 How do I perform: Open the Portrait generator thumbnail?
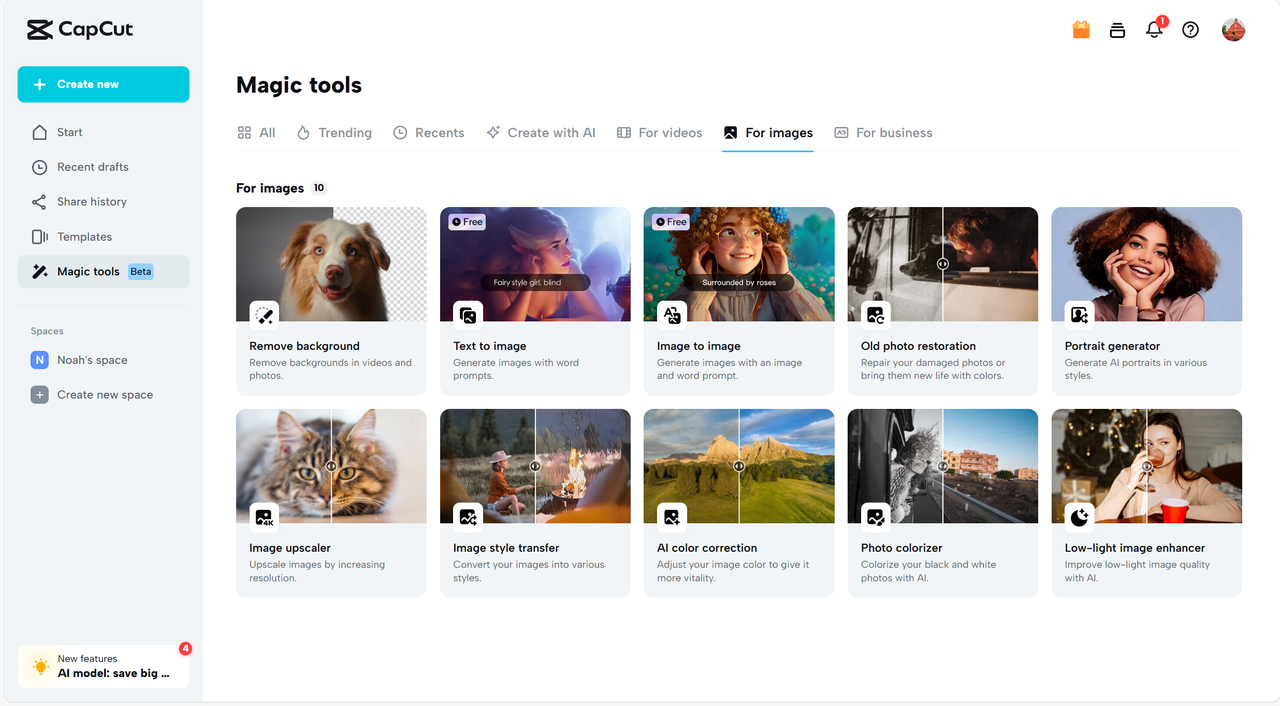coord(1147,264)
